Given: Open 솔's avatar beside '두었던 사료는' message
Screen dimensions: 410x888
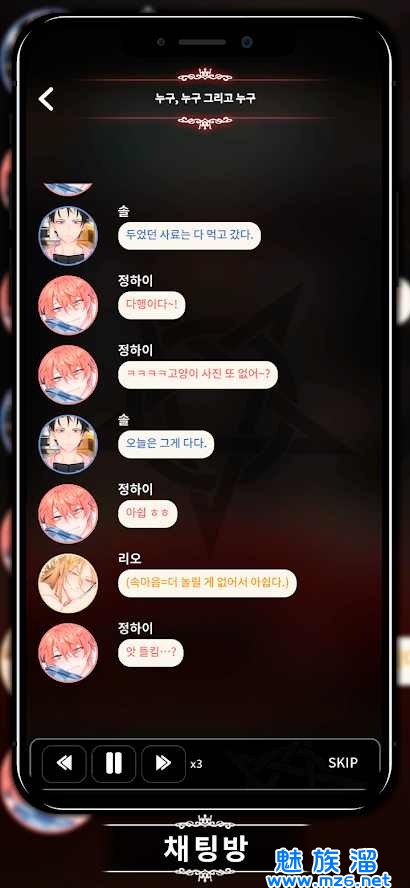Looking at the screenshot, I should click(x=68, y=236).
